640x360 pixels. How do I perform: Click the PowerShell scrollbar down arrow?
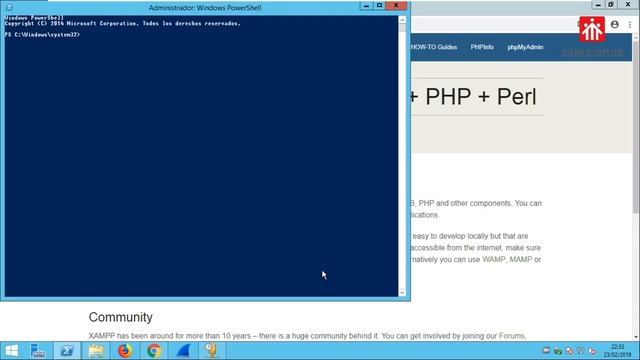coord(402,292)
